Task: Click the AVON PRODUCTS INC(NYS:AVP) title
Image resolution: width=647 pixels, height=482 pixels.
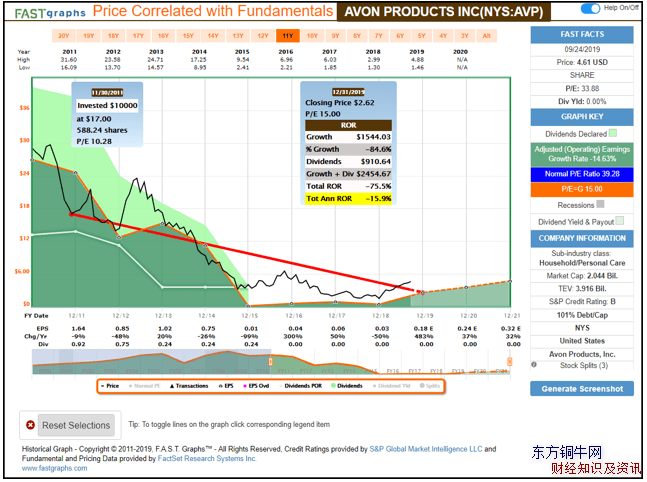Action: click(x=444, y=12)
